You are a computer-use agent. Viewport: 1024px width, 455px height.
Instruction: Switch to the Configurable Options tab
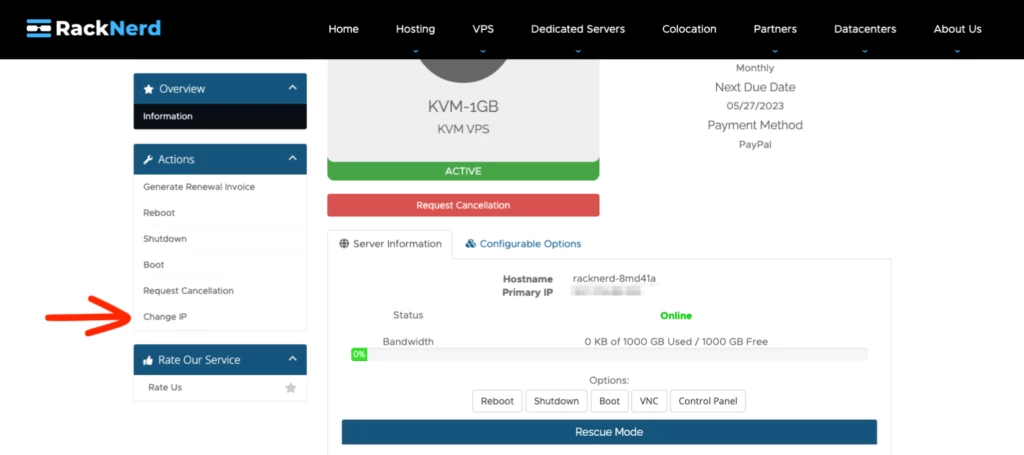[x=529, y=244]
